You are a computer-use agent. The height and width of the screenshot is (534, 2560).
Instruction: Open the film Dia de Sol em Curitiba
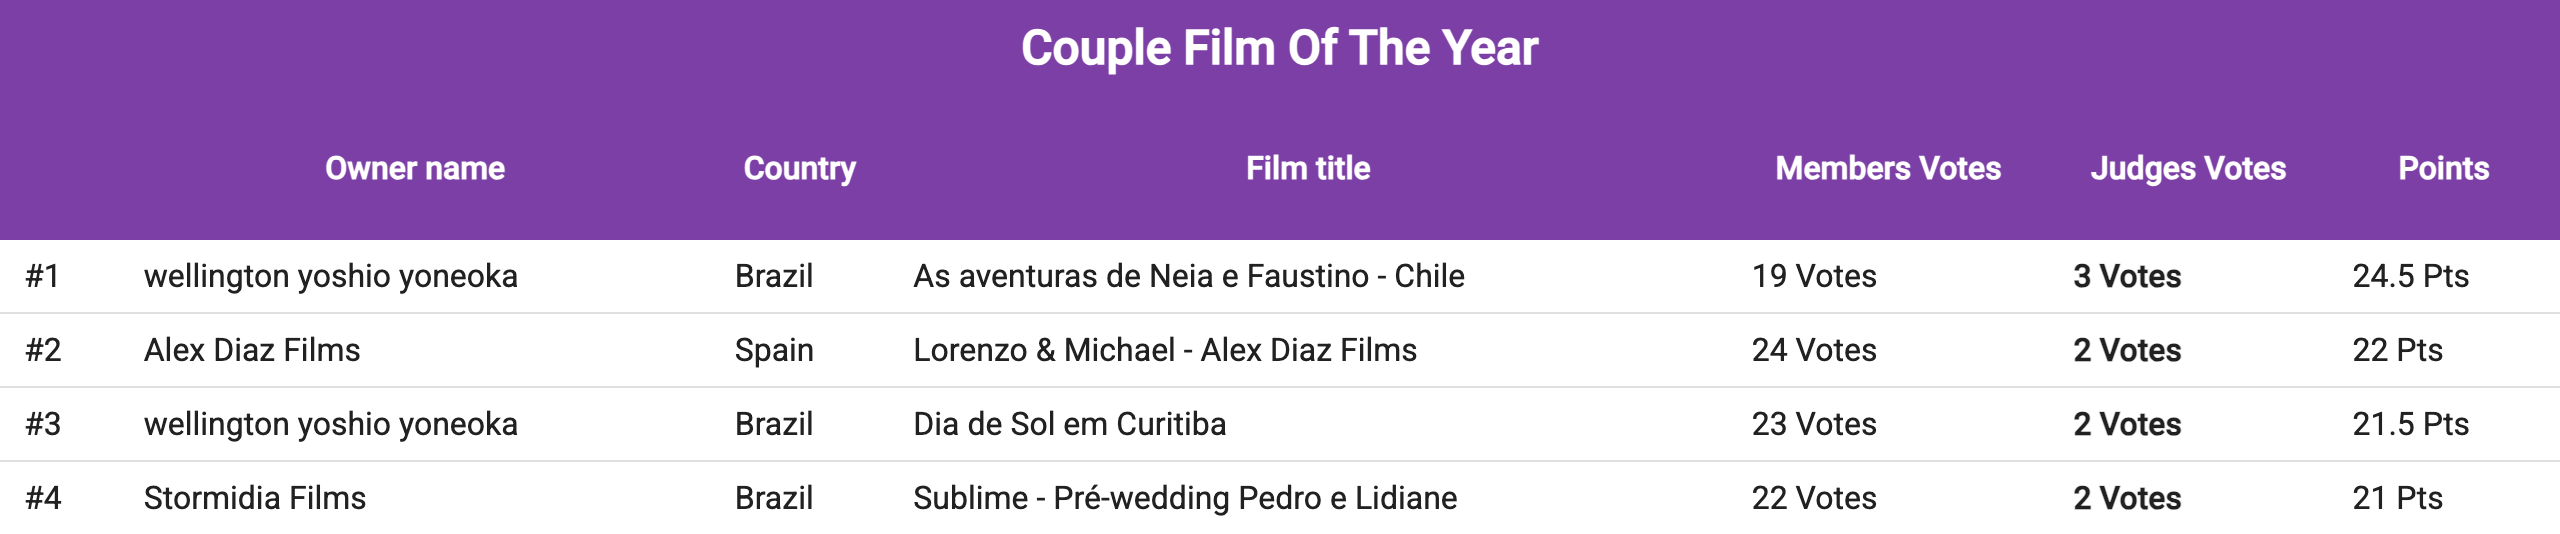[x=1069, y=424]
